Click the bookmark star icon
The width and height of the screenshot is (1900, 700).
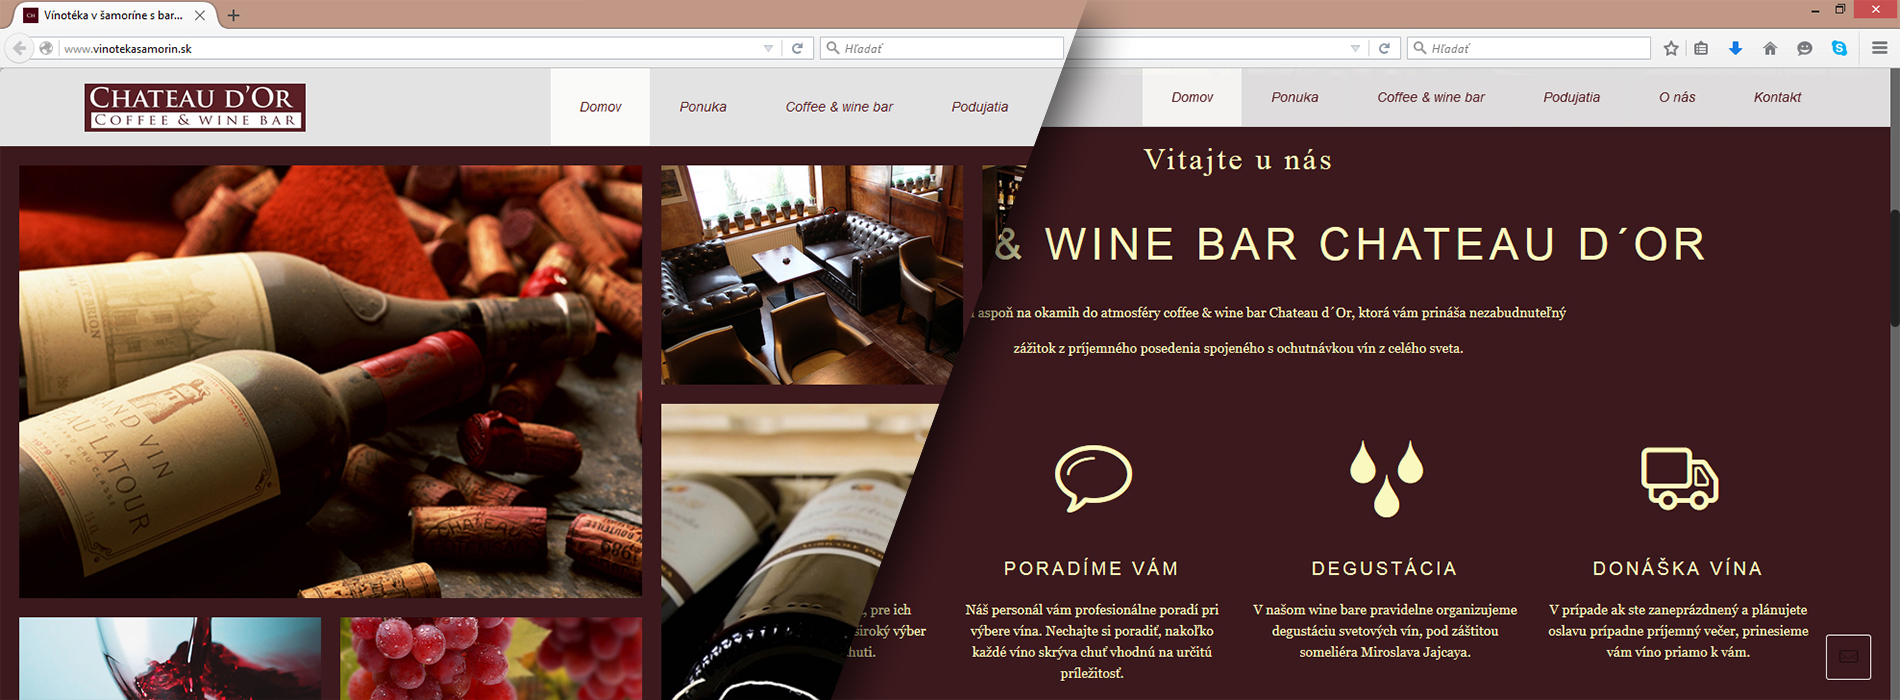pos(1671,48)
